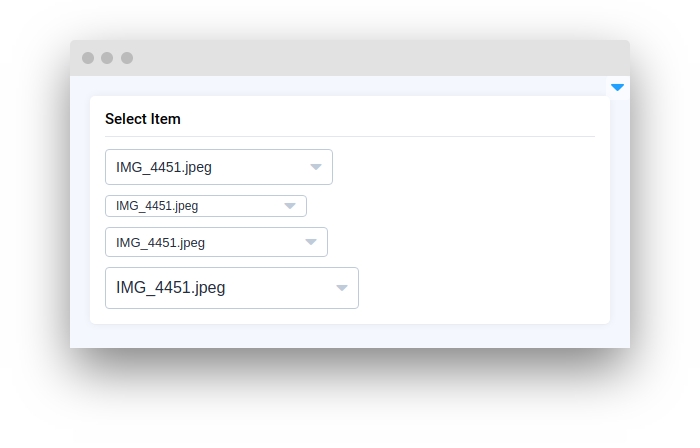Open the largest bottom IMG_4451.jpeg select box

pyautogui.click(x=232, y=288)
